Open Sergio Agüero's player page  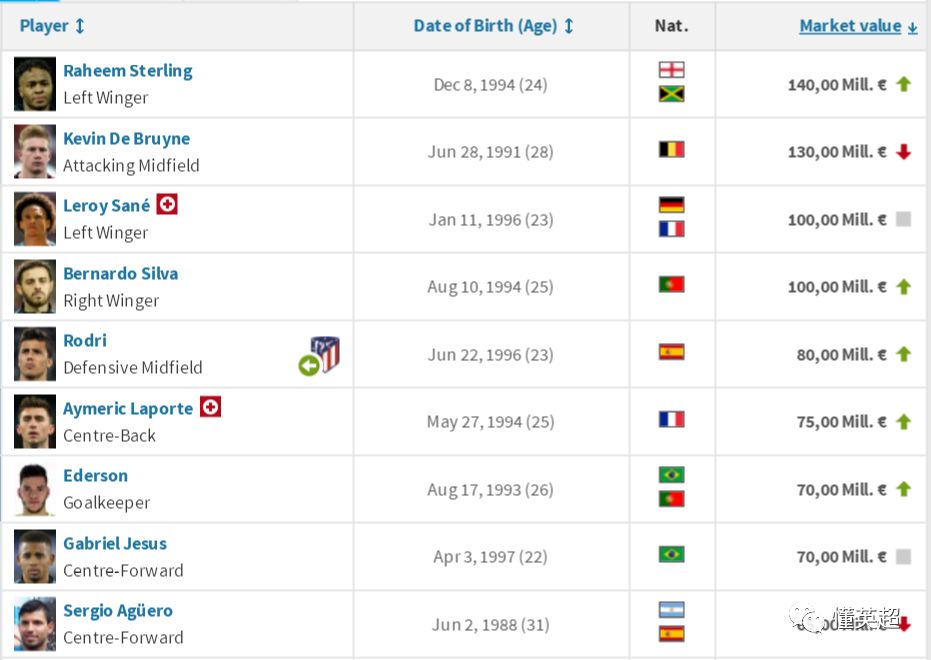click(x=118, y=611)
